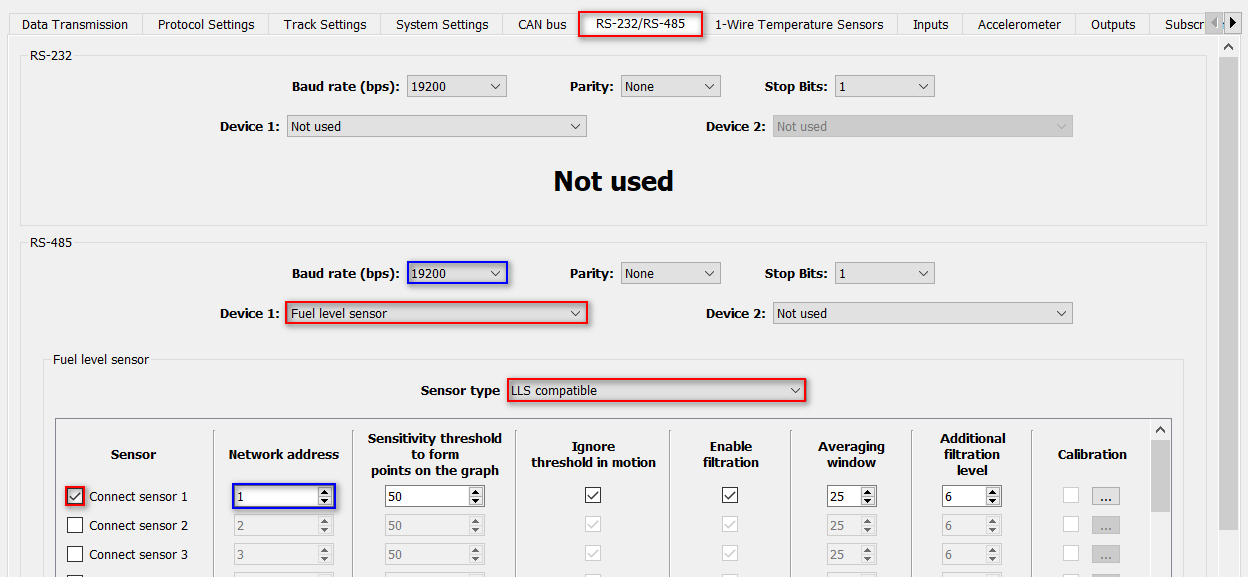Tick sensor 1 calibration checkbox

point(1071,495)
